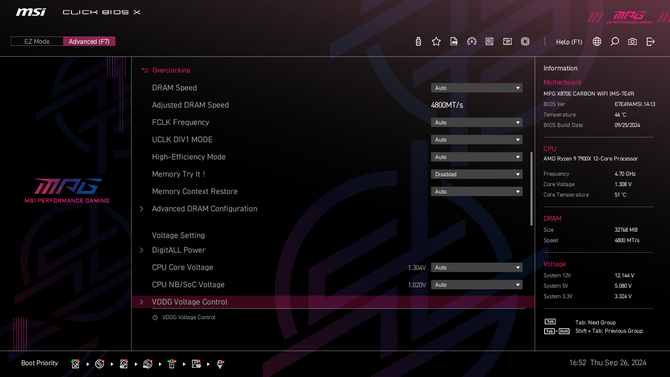Select the Advanced (F7) mode
Viewport: 670px width, 377px height.
(89, 41)
